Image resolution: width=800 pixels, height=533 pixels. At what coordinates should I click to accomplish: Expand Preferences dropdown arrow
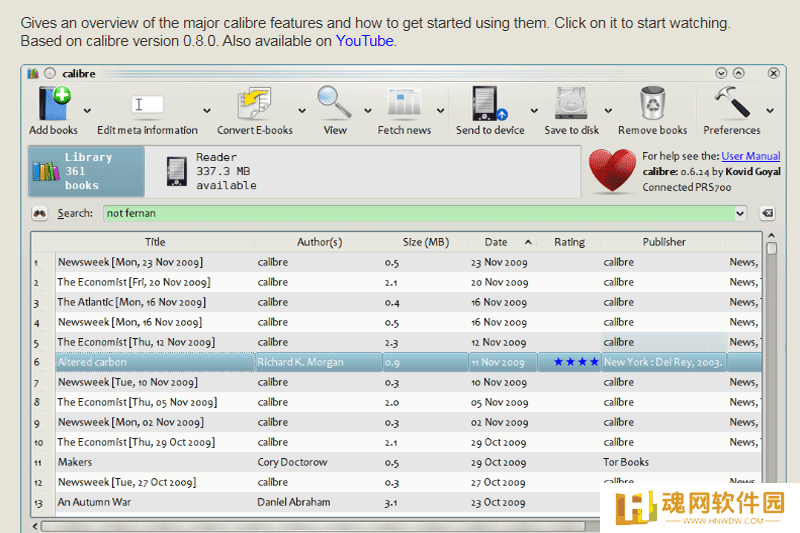770,111
